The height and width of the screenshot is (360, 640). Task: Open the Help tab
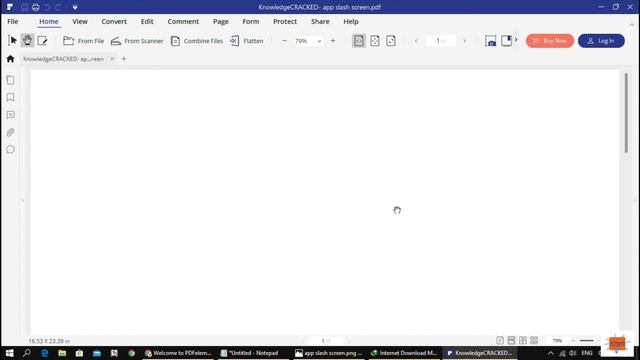(x=351, y=22)
